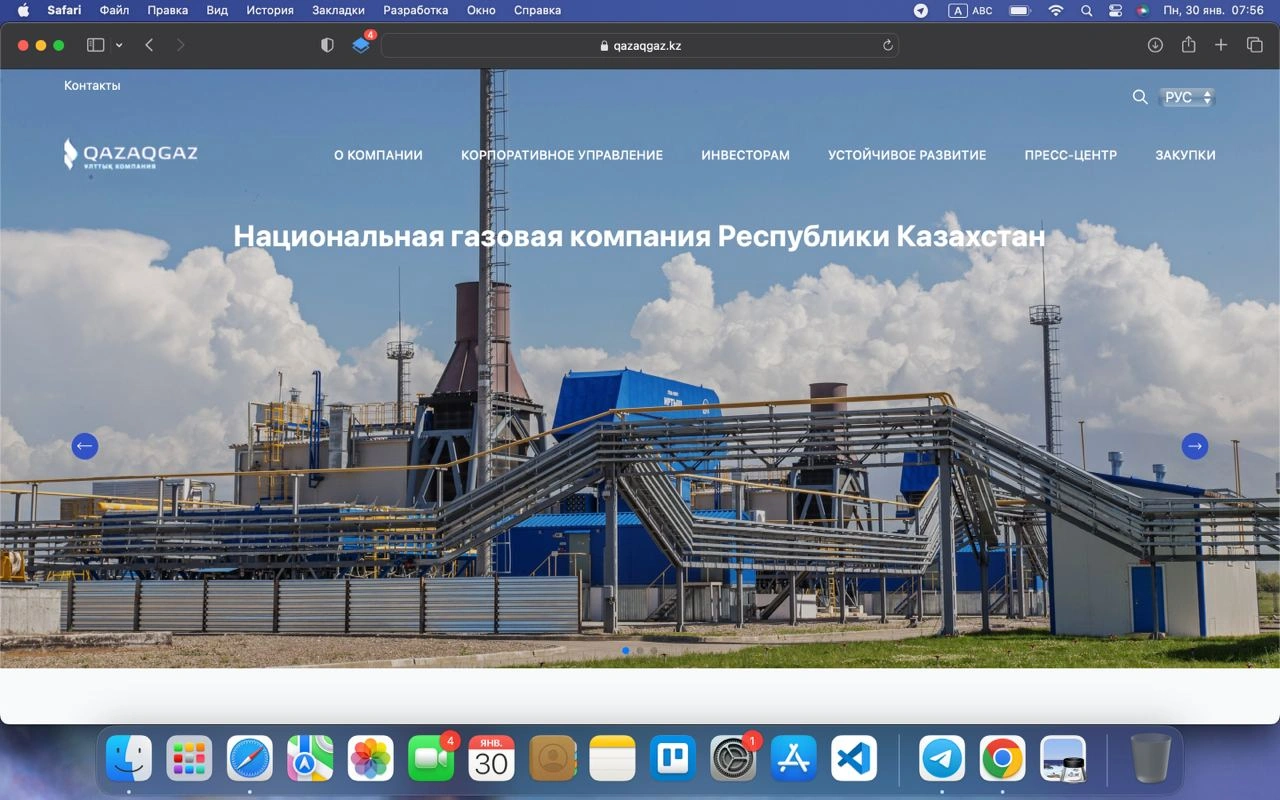
Task: Toggle the Safari sidebar button
Action: (x=96, y=45)
